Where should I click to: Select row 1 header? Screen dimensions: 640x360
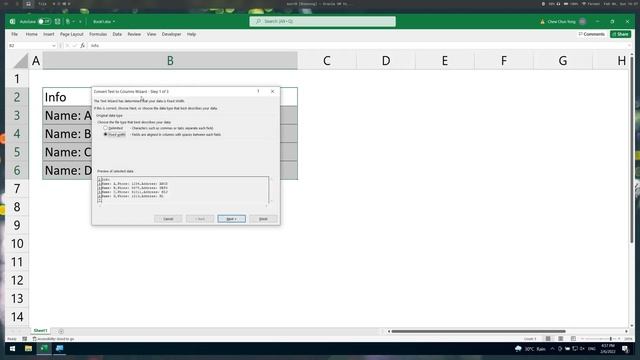pos(17,78)
